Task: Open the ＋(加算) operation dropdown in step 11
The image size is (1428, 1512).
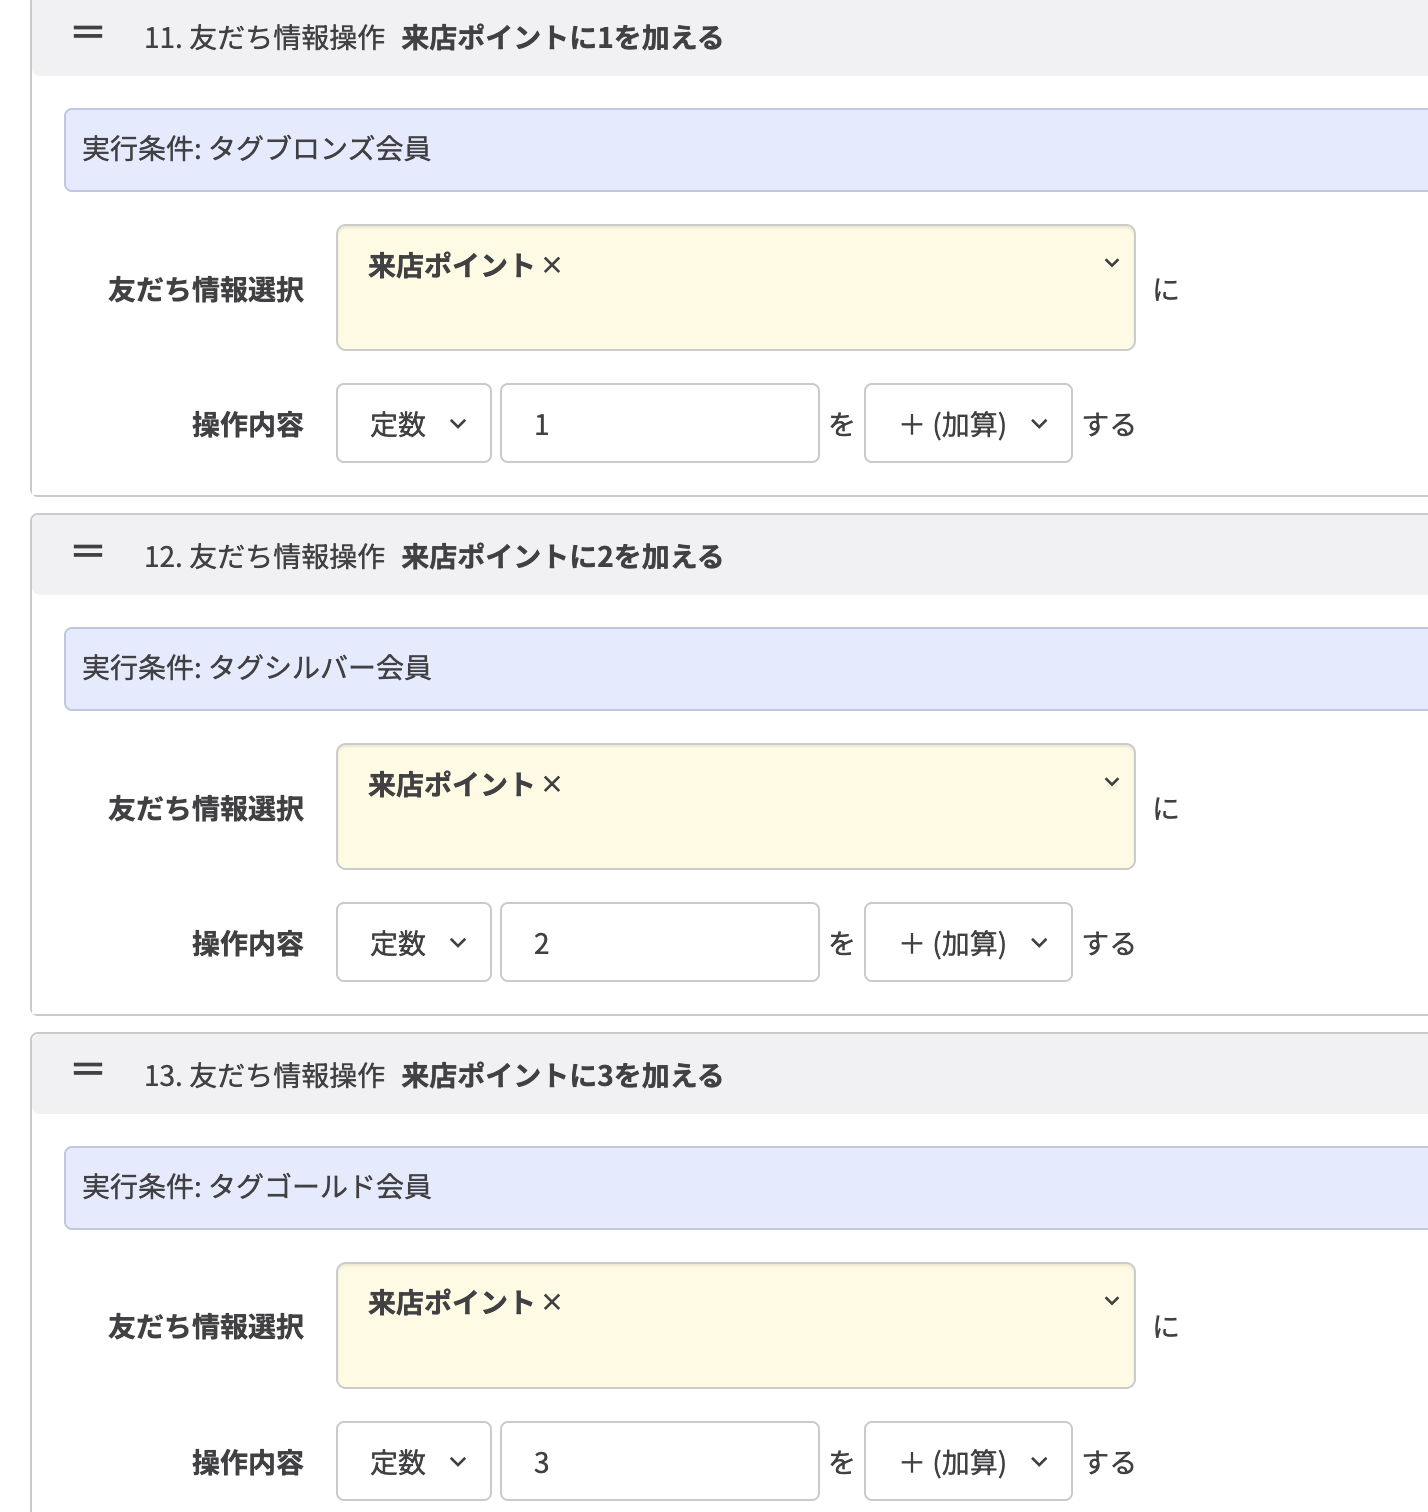Action: (967, 423)
